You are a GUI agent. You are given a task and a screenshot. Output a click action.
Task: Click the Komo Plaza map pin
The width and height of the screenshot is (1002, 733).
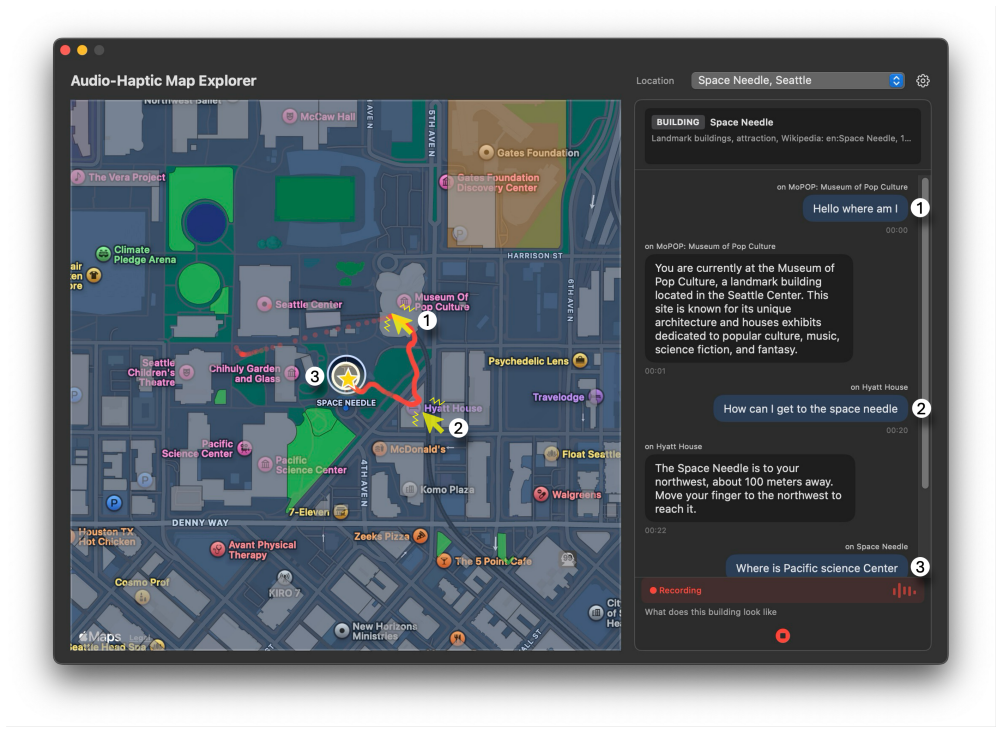(410, 490)
